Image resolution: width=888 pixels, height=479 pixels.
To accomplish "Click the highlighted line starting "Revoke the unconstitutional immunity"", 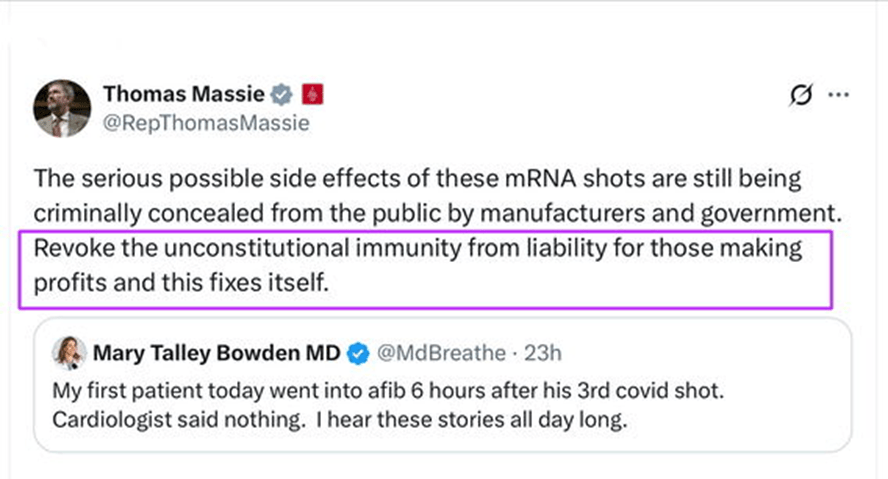I will [418, 249].
